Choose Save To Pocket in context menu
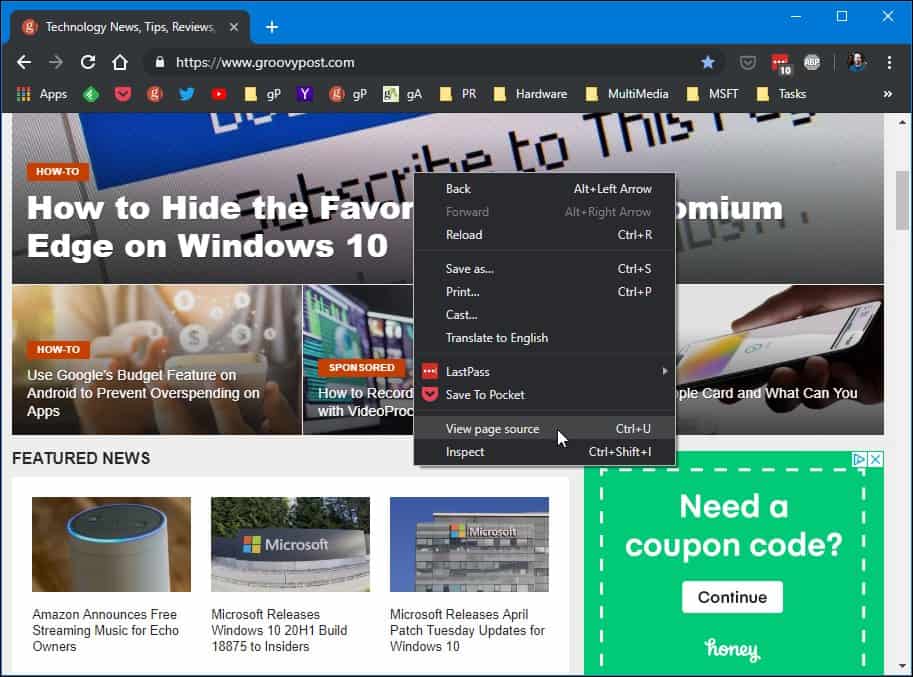The width and height of the screenshot is (913, 677). click(544, 395)
